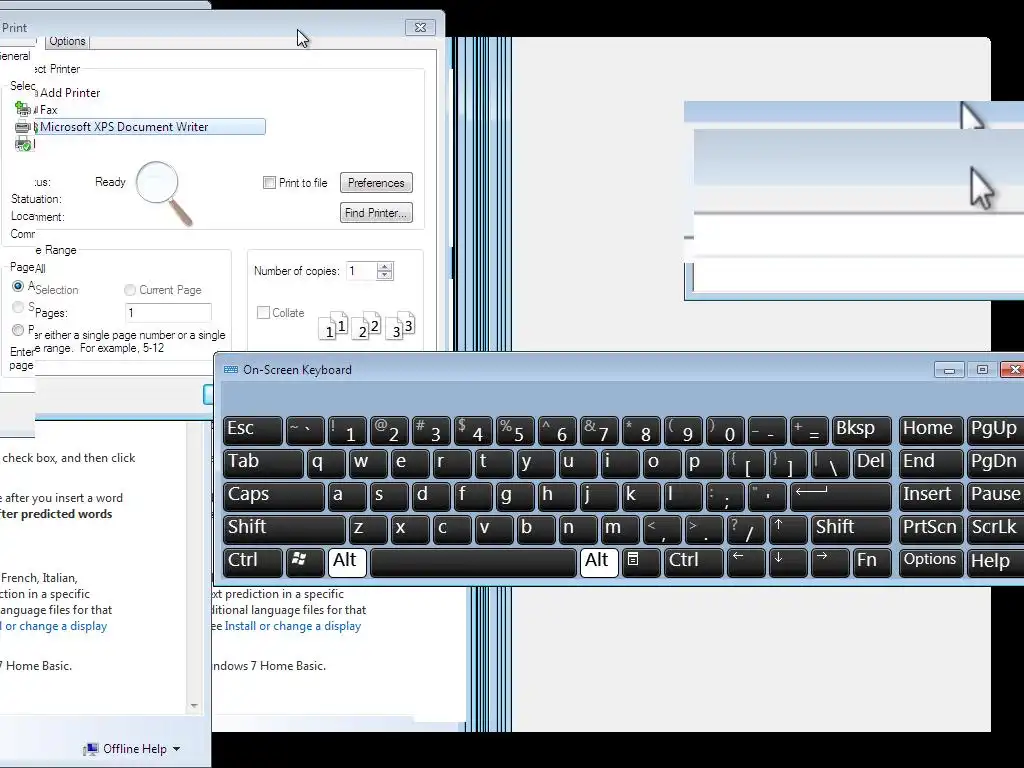Select the Current Page radio button
1024x768 pixels.
tap(130, 290)
